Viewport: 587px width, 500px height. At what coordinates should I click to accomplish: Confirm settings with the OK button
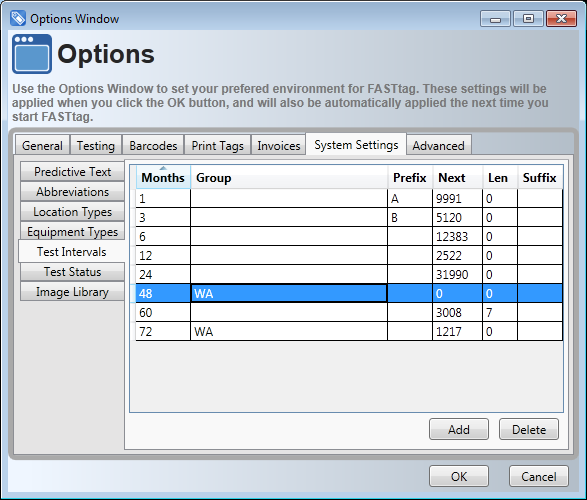coord(459,476)
